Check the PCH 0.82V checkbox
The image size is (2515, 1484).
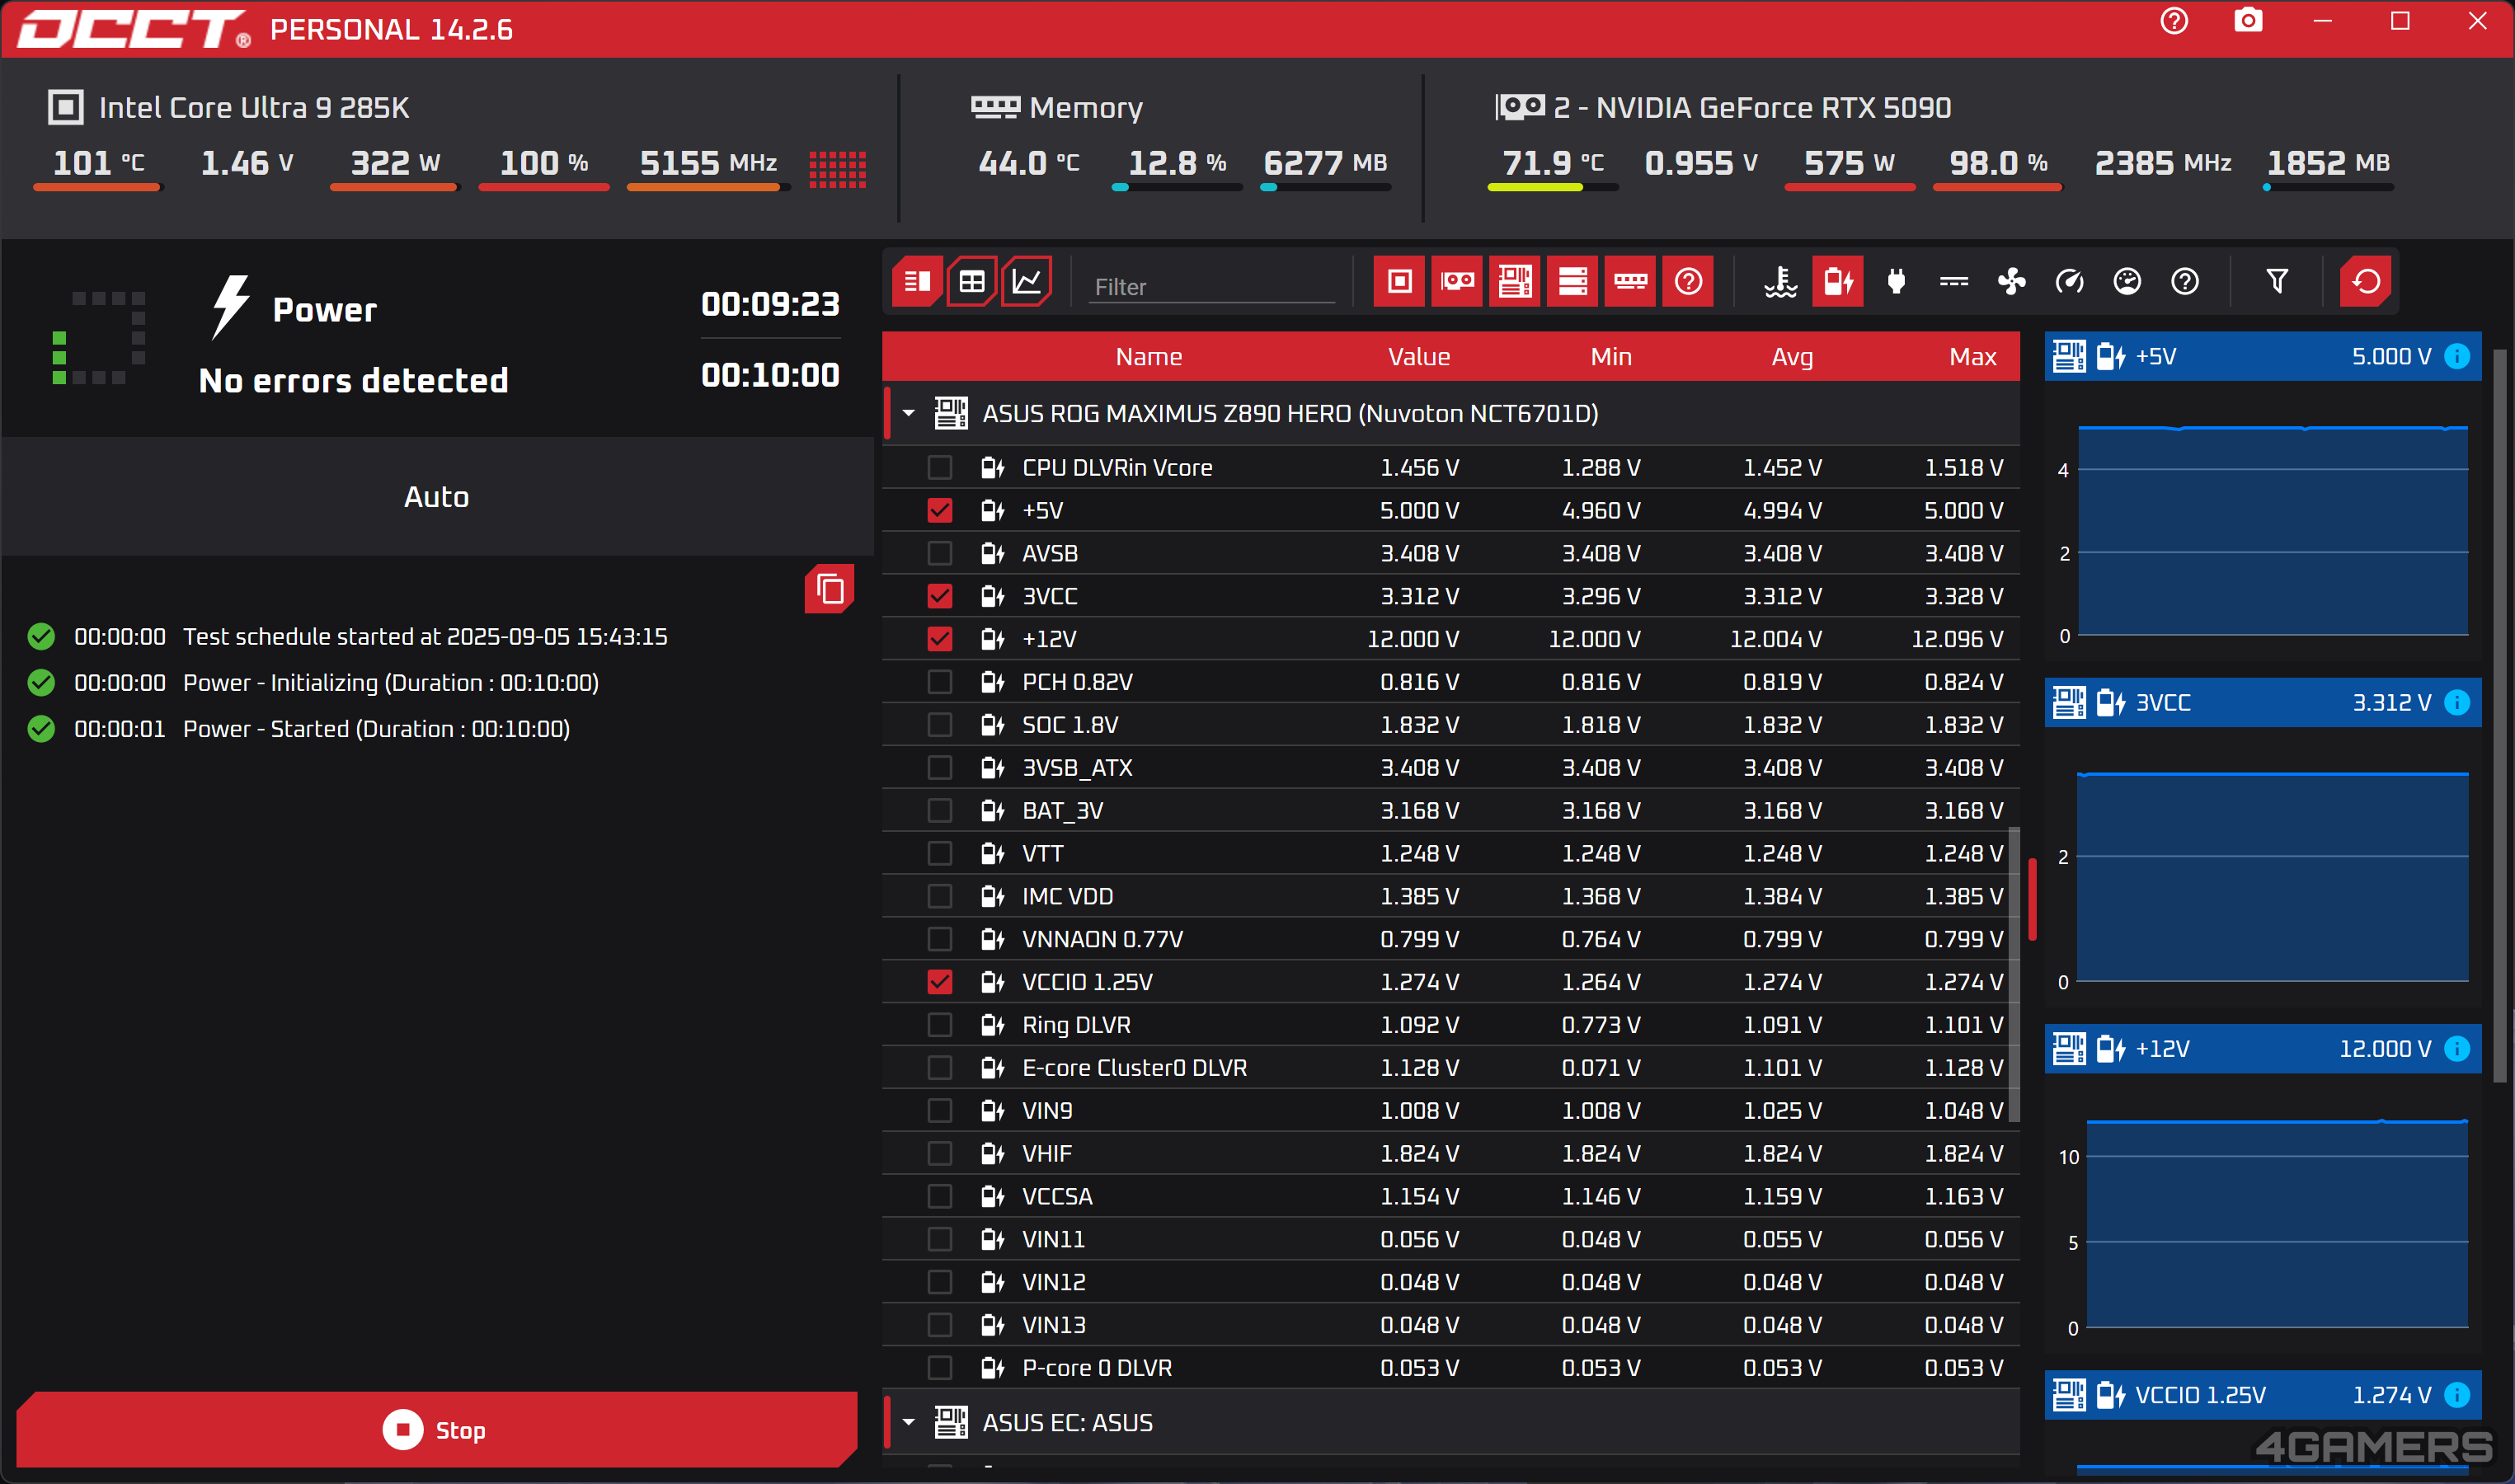pos(940,682)
